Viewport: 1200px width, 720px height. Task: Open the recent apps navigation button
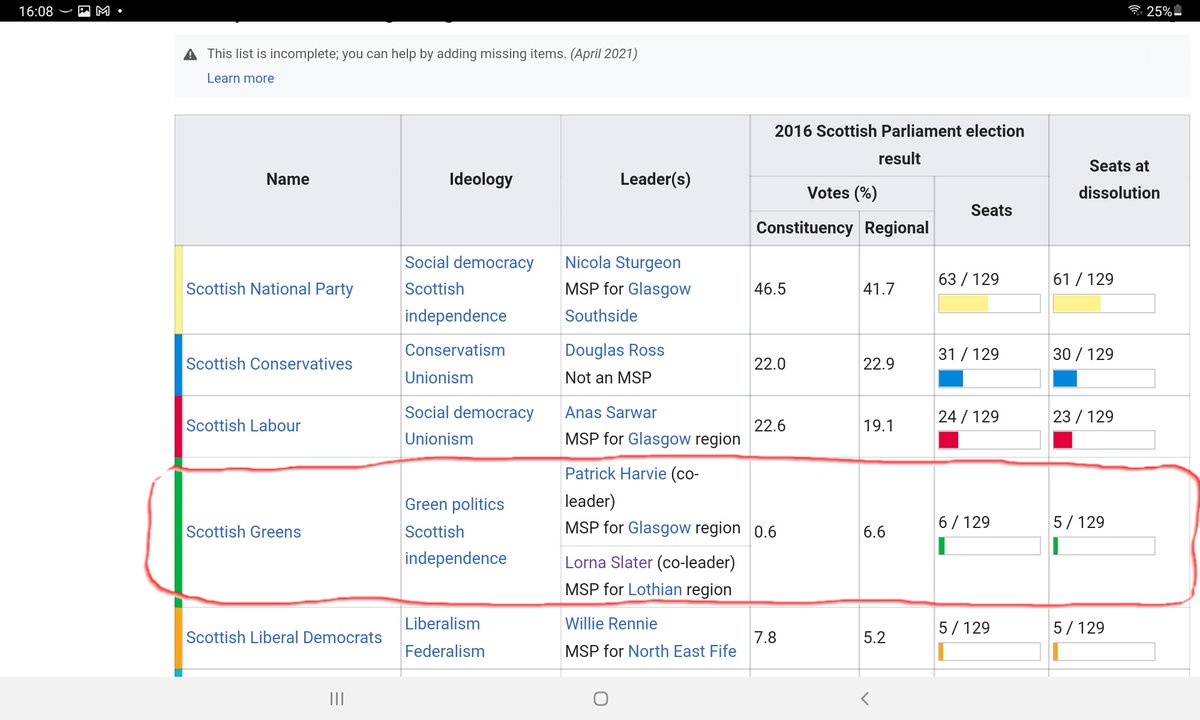pyautogui.click(x=337, y=699)
